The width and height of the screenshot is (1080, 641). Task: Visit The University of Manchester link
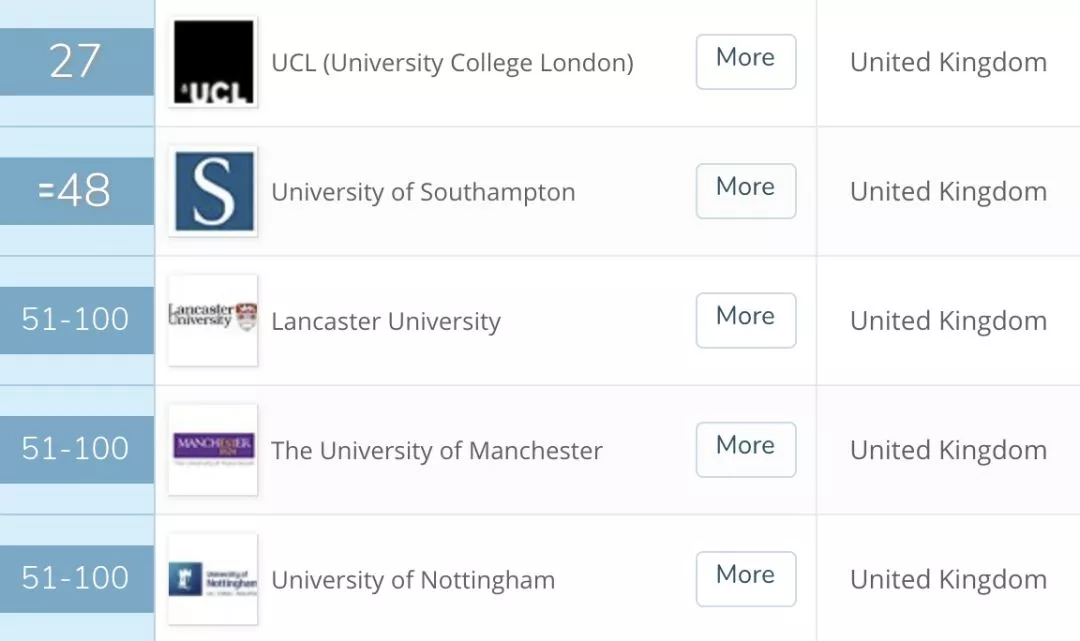[437, 450]
